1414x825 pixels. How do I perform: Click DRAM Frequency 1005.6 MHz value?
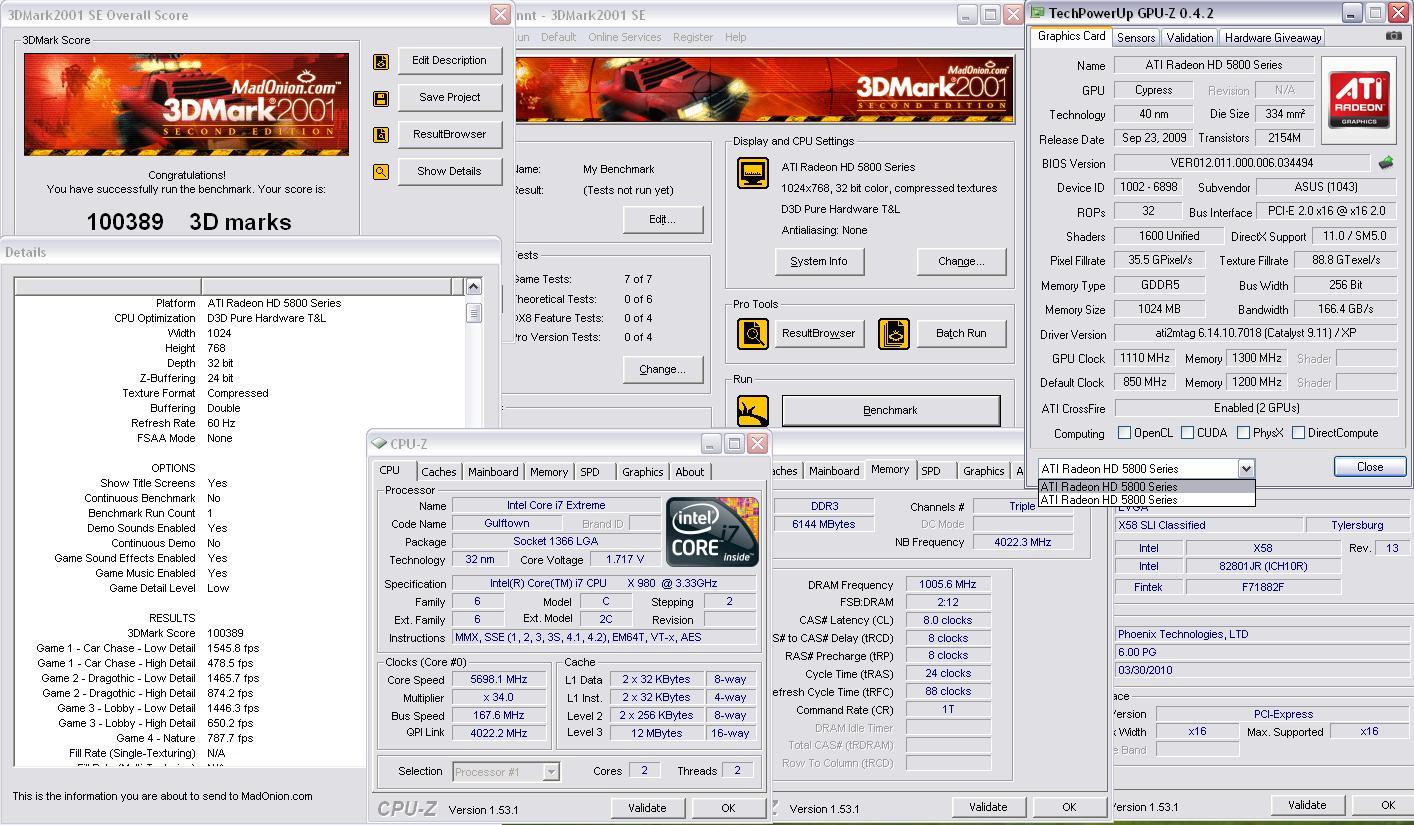pos(948,584)
